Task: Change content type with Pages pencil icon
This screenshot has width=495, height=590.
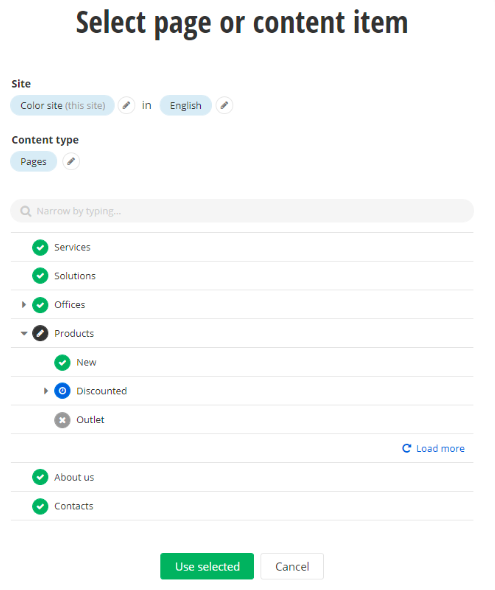Action: coord(71,162)
